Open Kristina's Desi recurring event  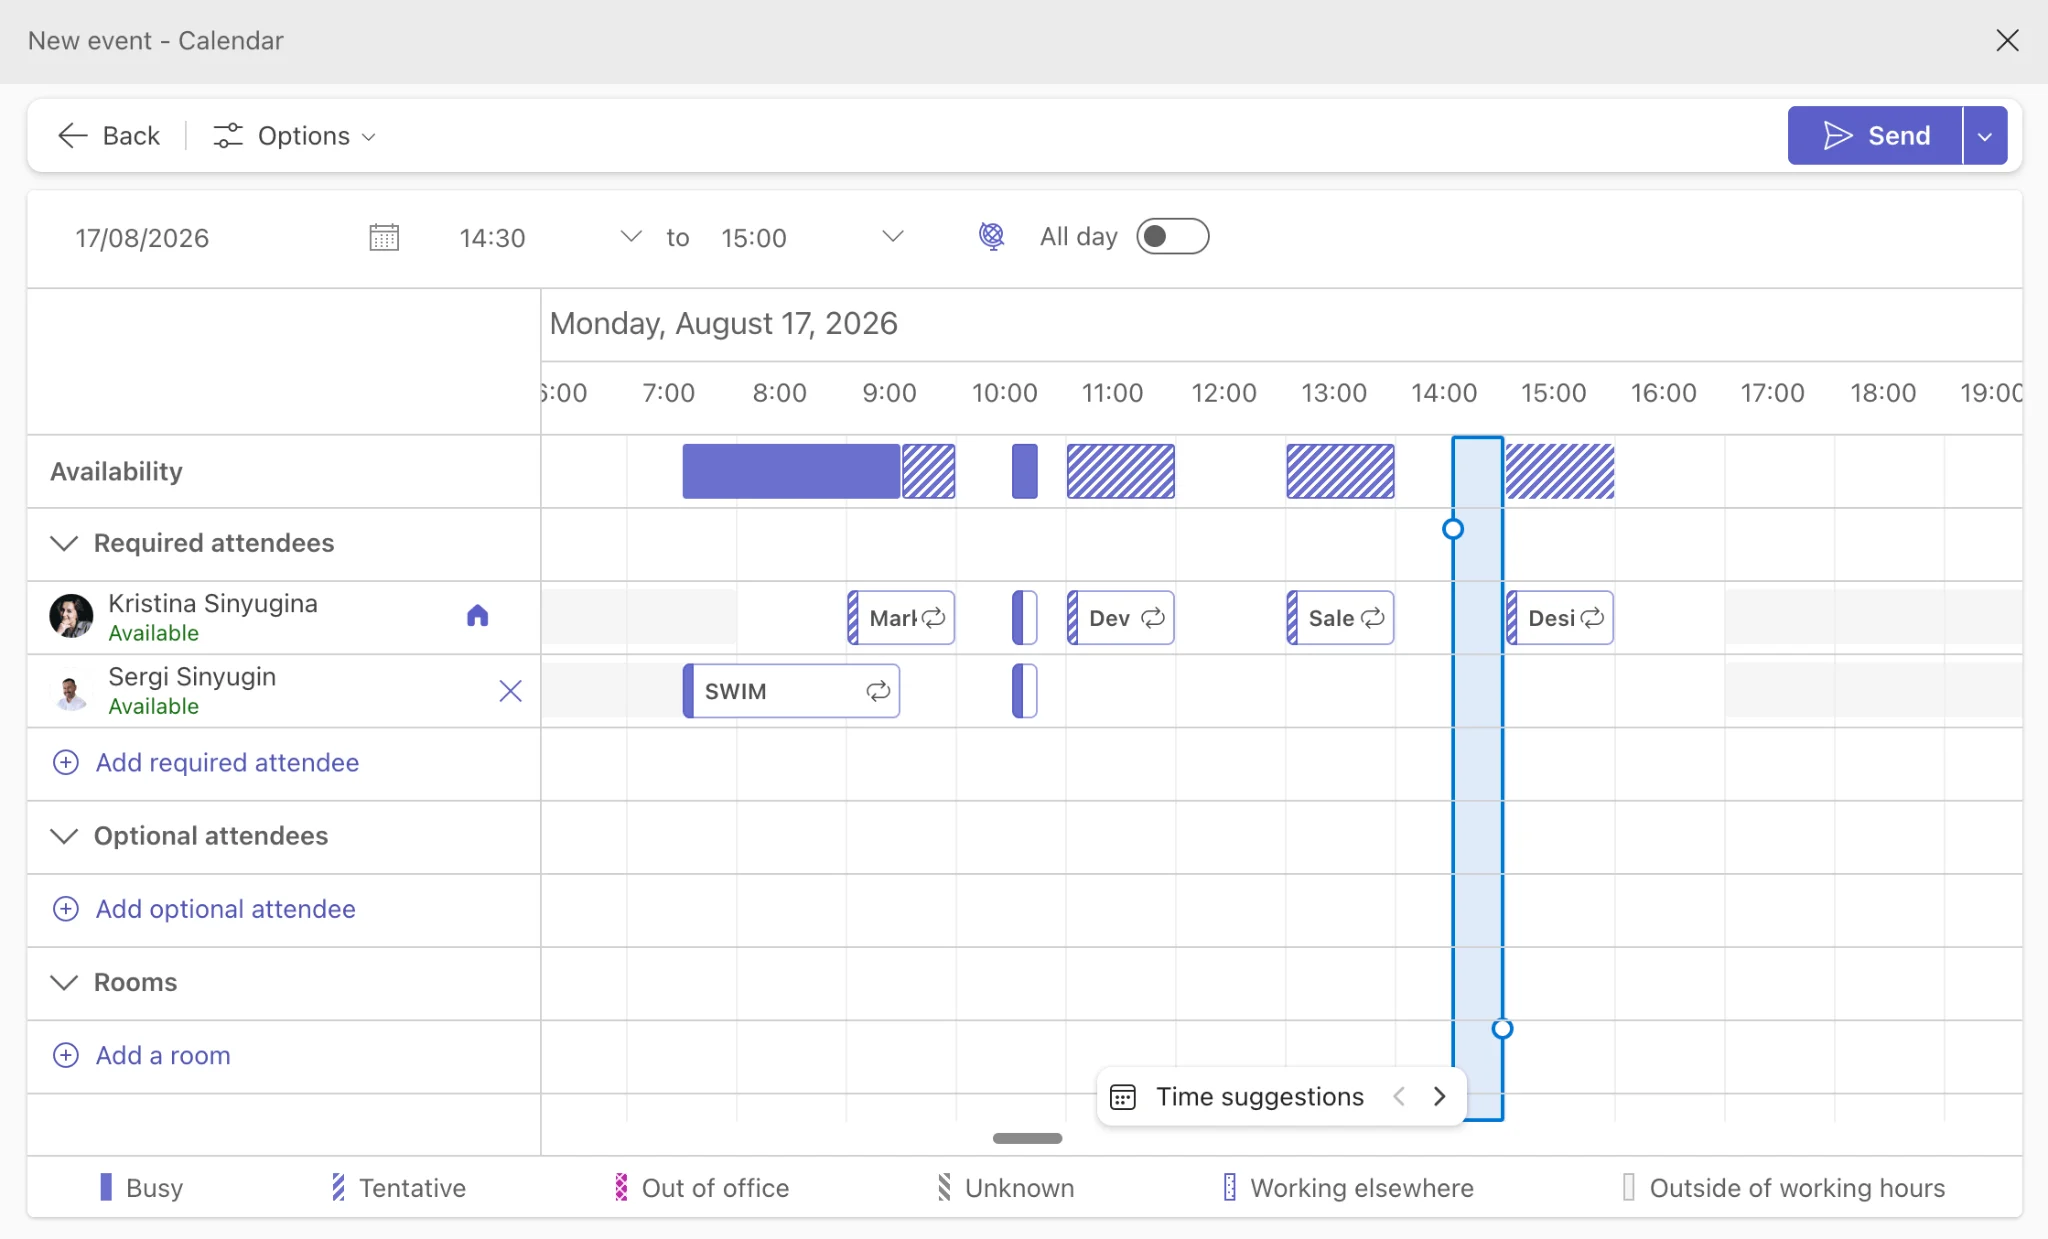(x=1560, y=618)
